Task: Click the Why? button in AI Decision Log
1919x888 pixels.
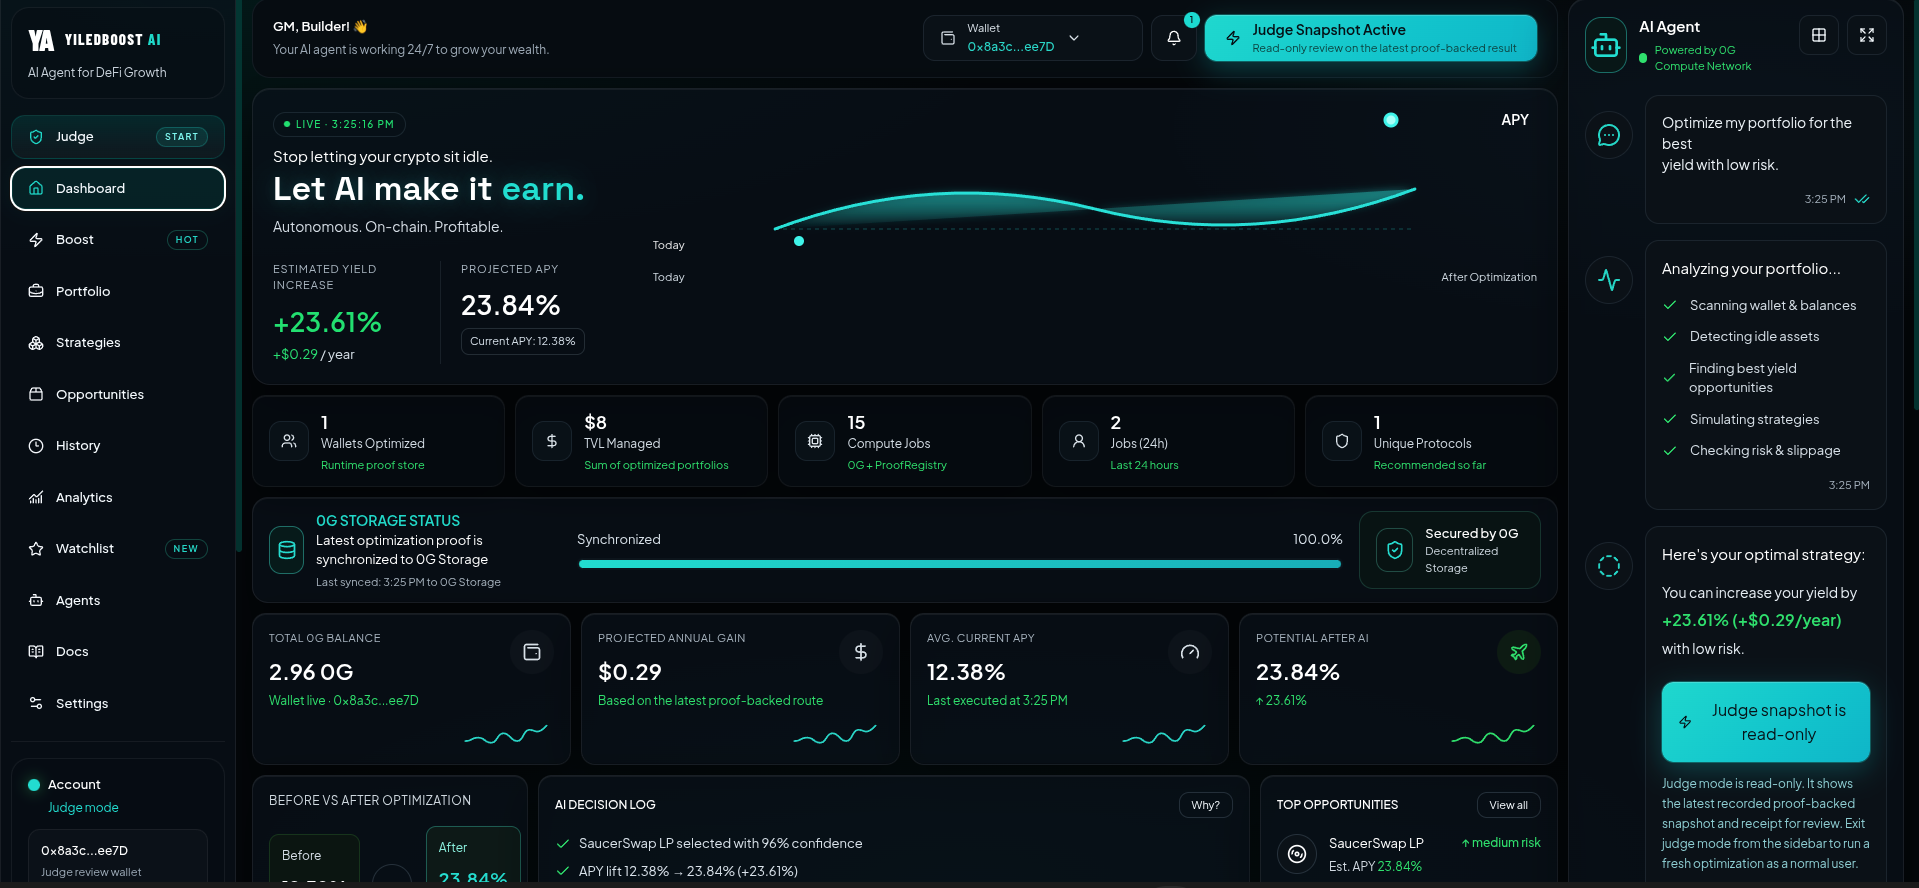Action: (x=1205, y=805)
